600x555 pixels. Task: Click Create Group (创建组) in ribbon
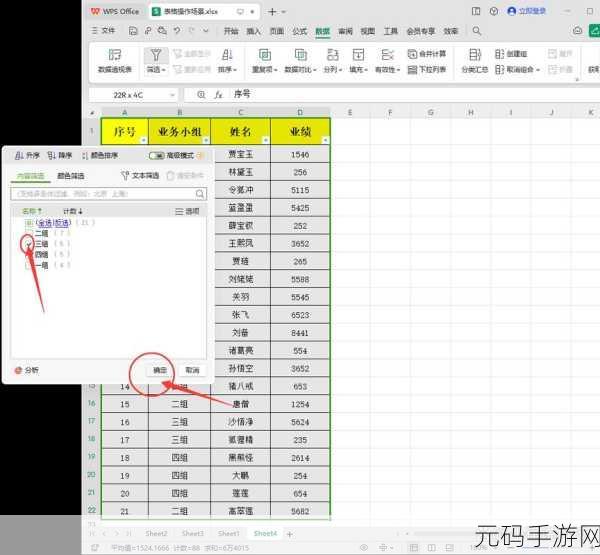click(x=511, y=54)
